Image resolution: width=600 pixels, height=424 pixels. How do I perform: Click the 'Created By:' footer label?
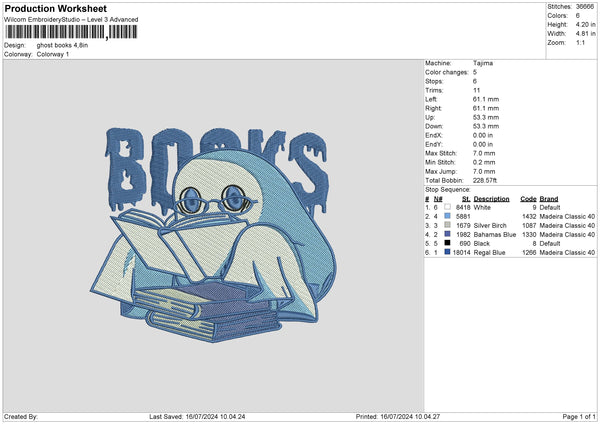click(21, 416)
